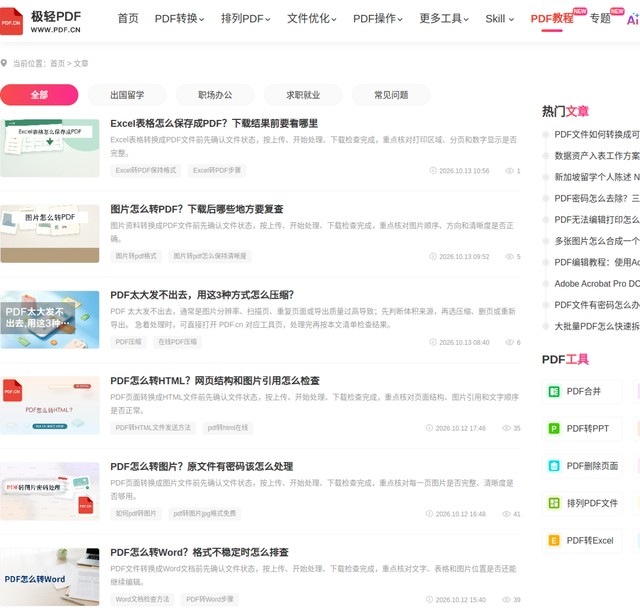Open hot article PDF密码怎么去除
640x615 pixels.
[597, 198]
